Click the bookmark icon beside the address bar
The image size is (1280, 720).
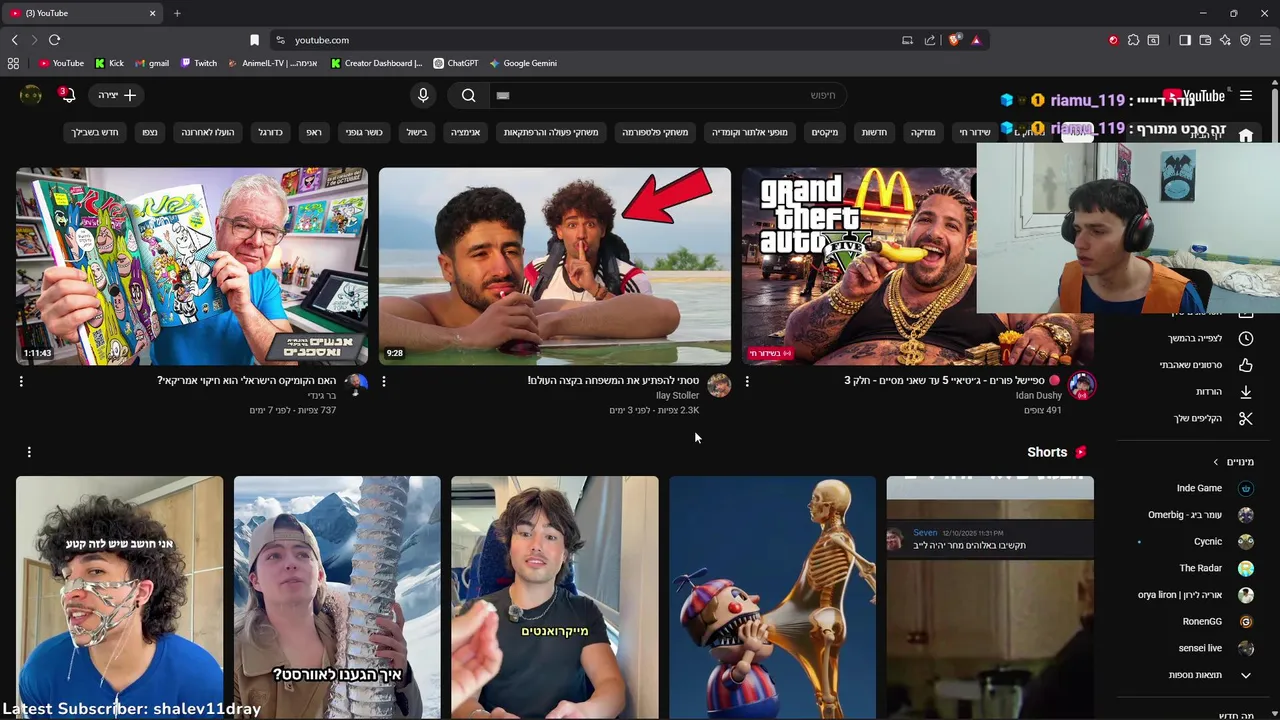point(254,40)
